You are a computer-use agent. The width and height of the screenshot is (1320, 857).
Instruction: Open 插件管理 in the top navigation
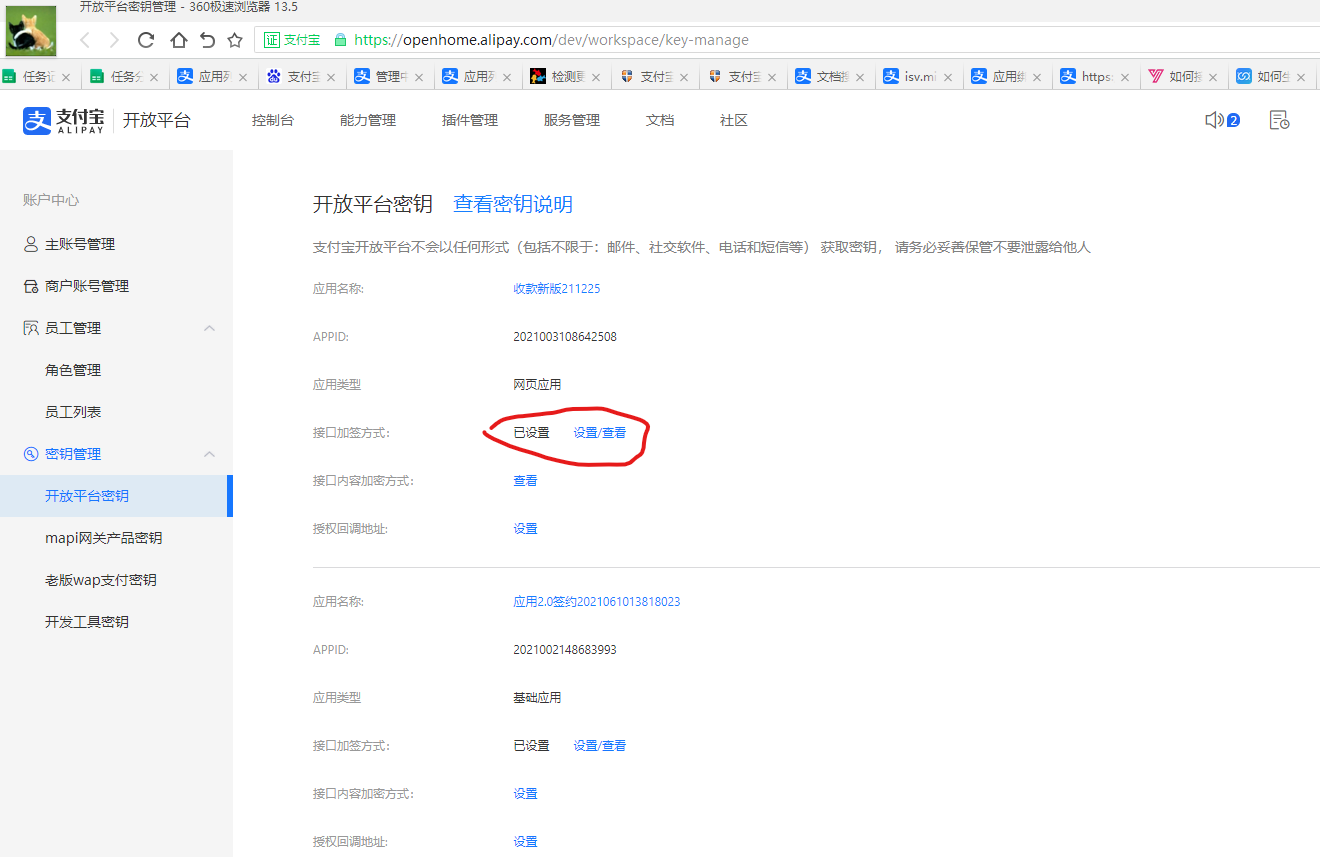pyautogui.click(x=470, y=120)
